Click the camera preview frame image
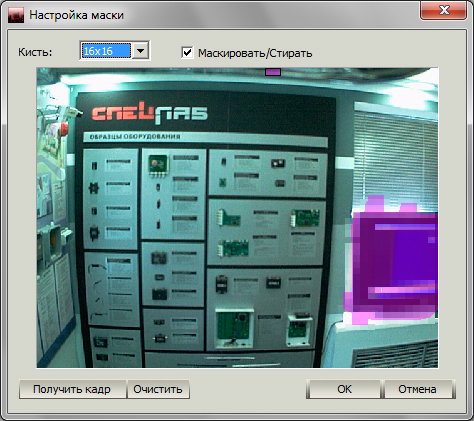This screenshot has width=474, height=421. [x=237, y=218]
